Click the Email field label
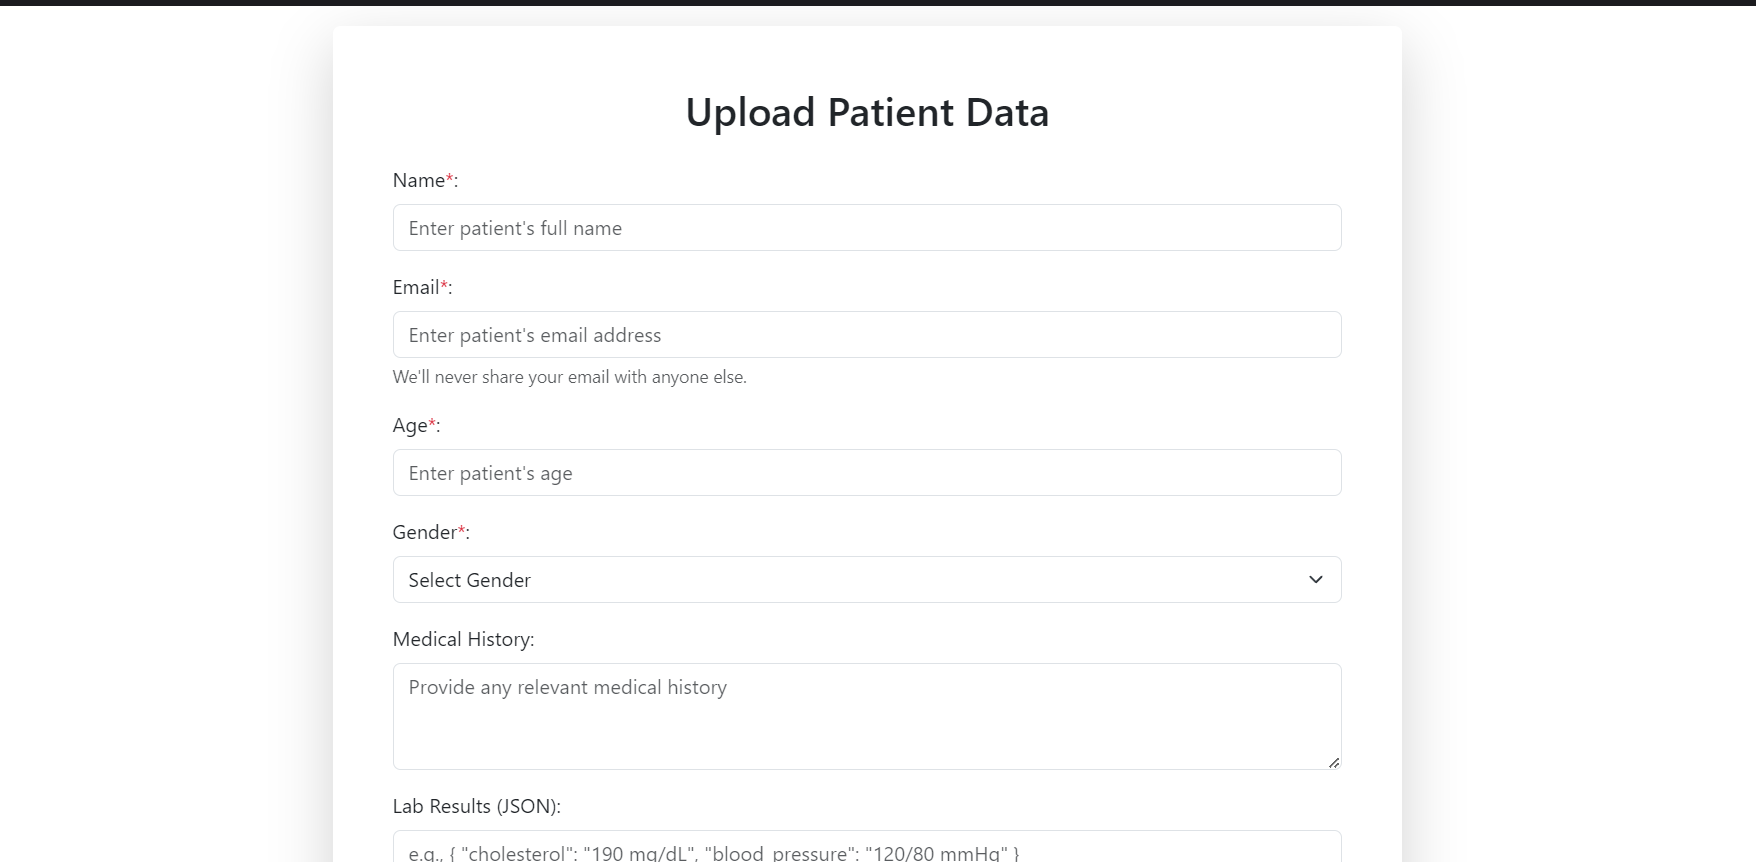This screenshot has width=1756, height=862. 422,287
